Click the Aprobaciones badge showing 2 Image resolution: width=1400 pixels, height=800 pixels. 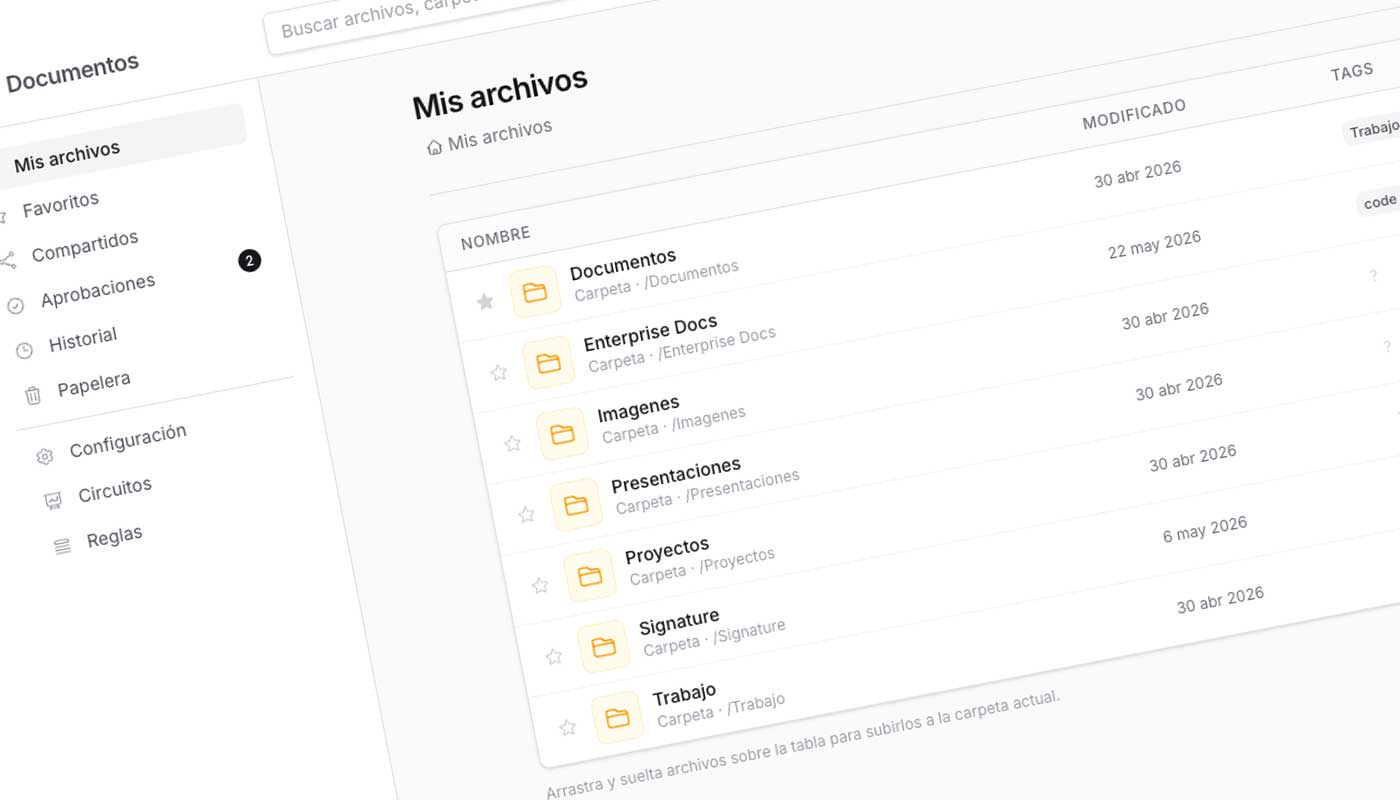pos(249,261)
